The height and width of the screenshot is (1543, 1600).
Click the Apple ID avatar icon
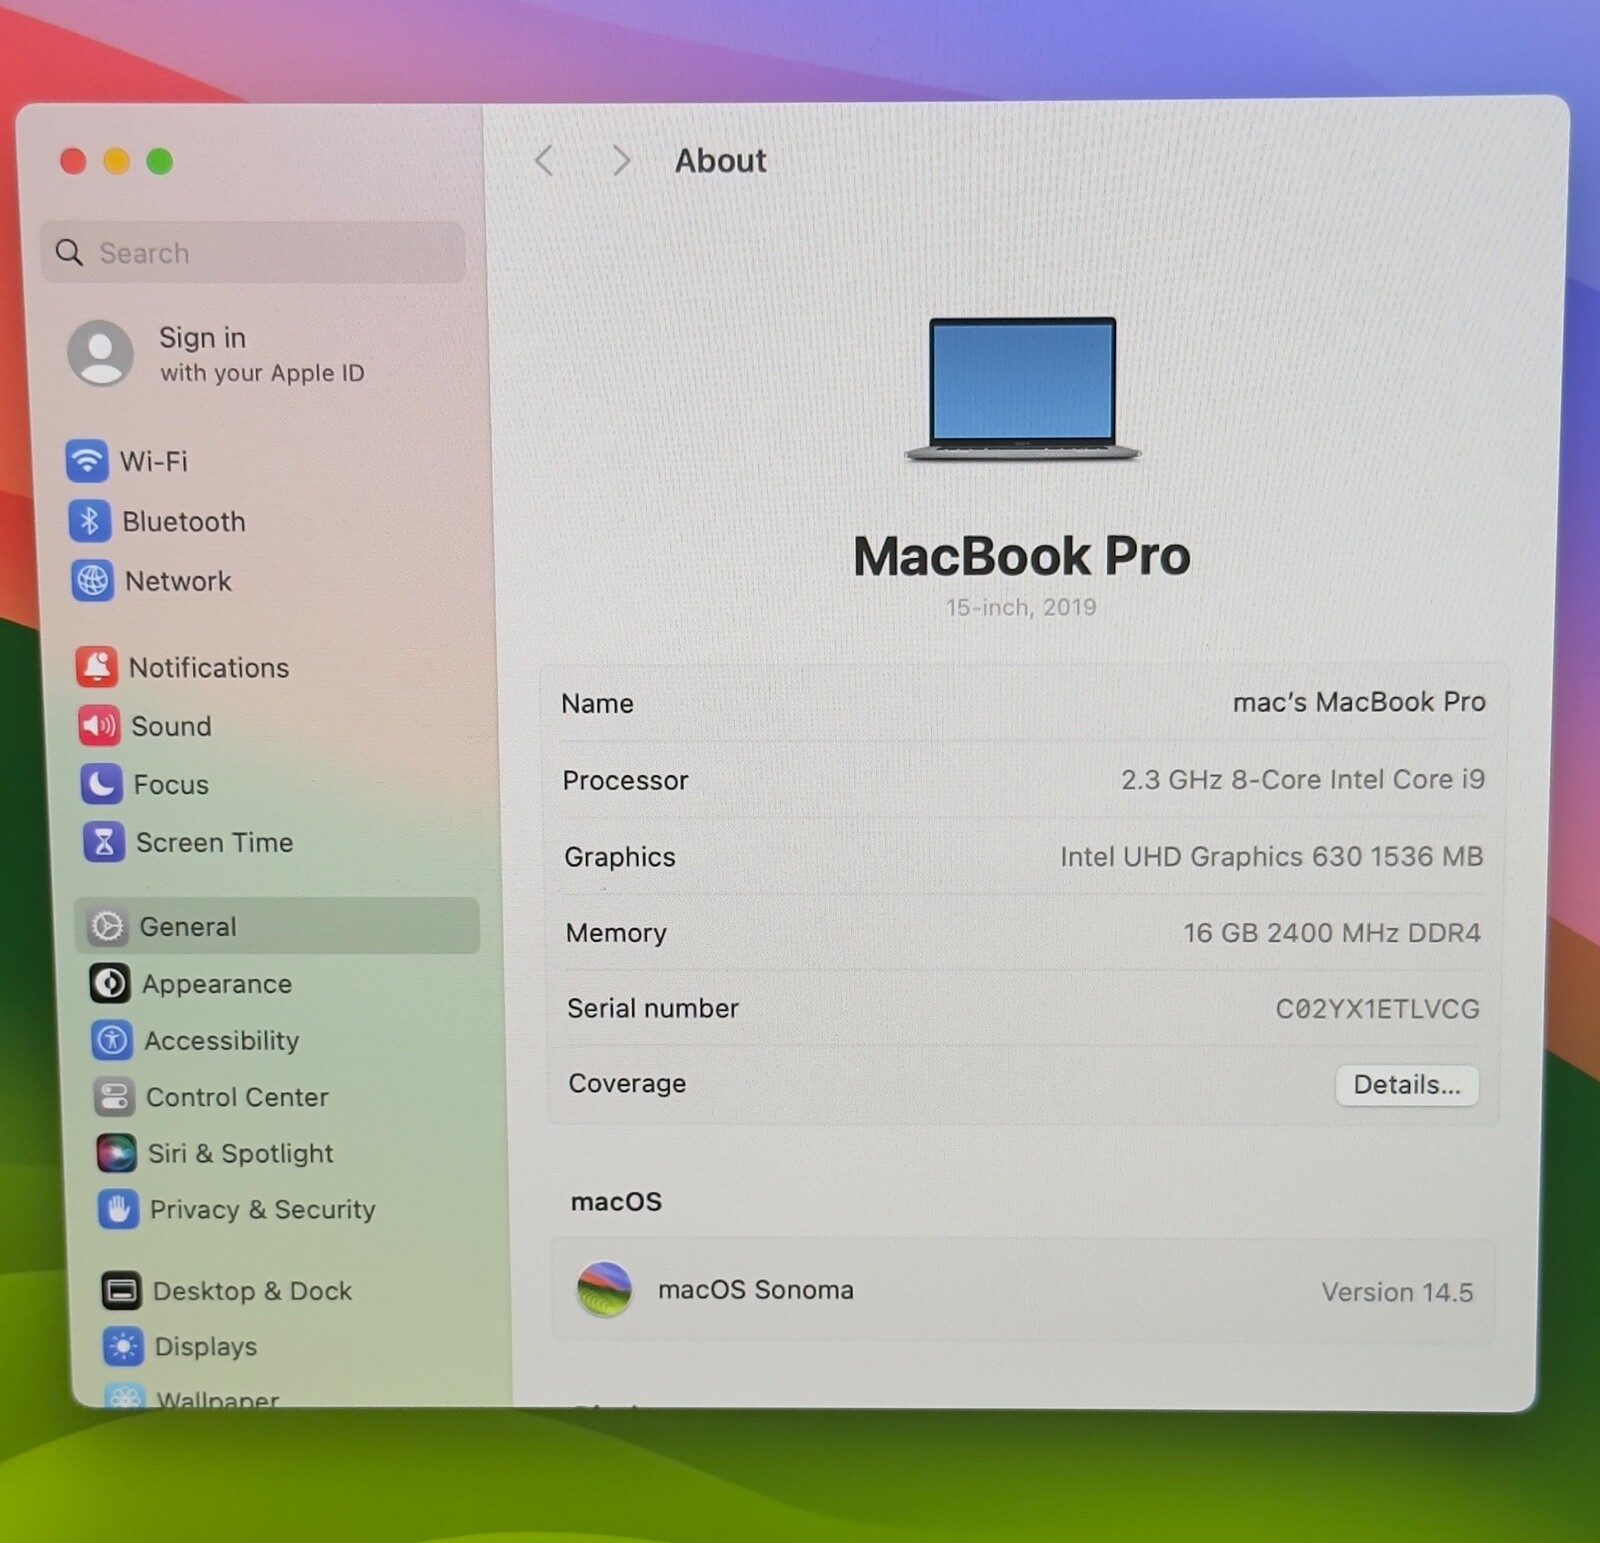100,352
